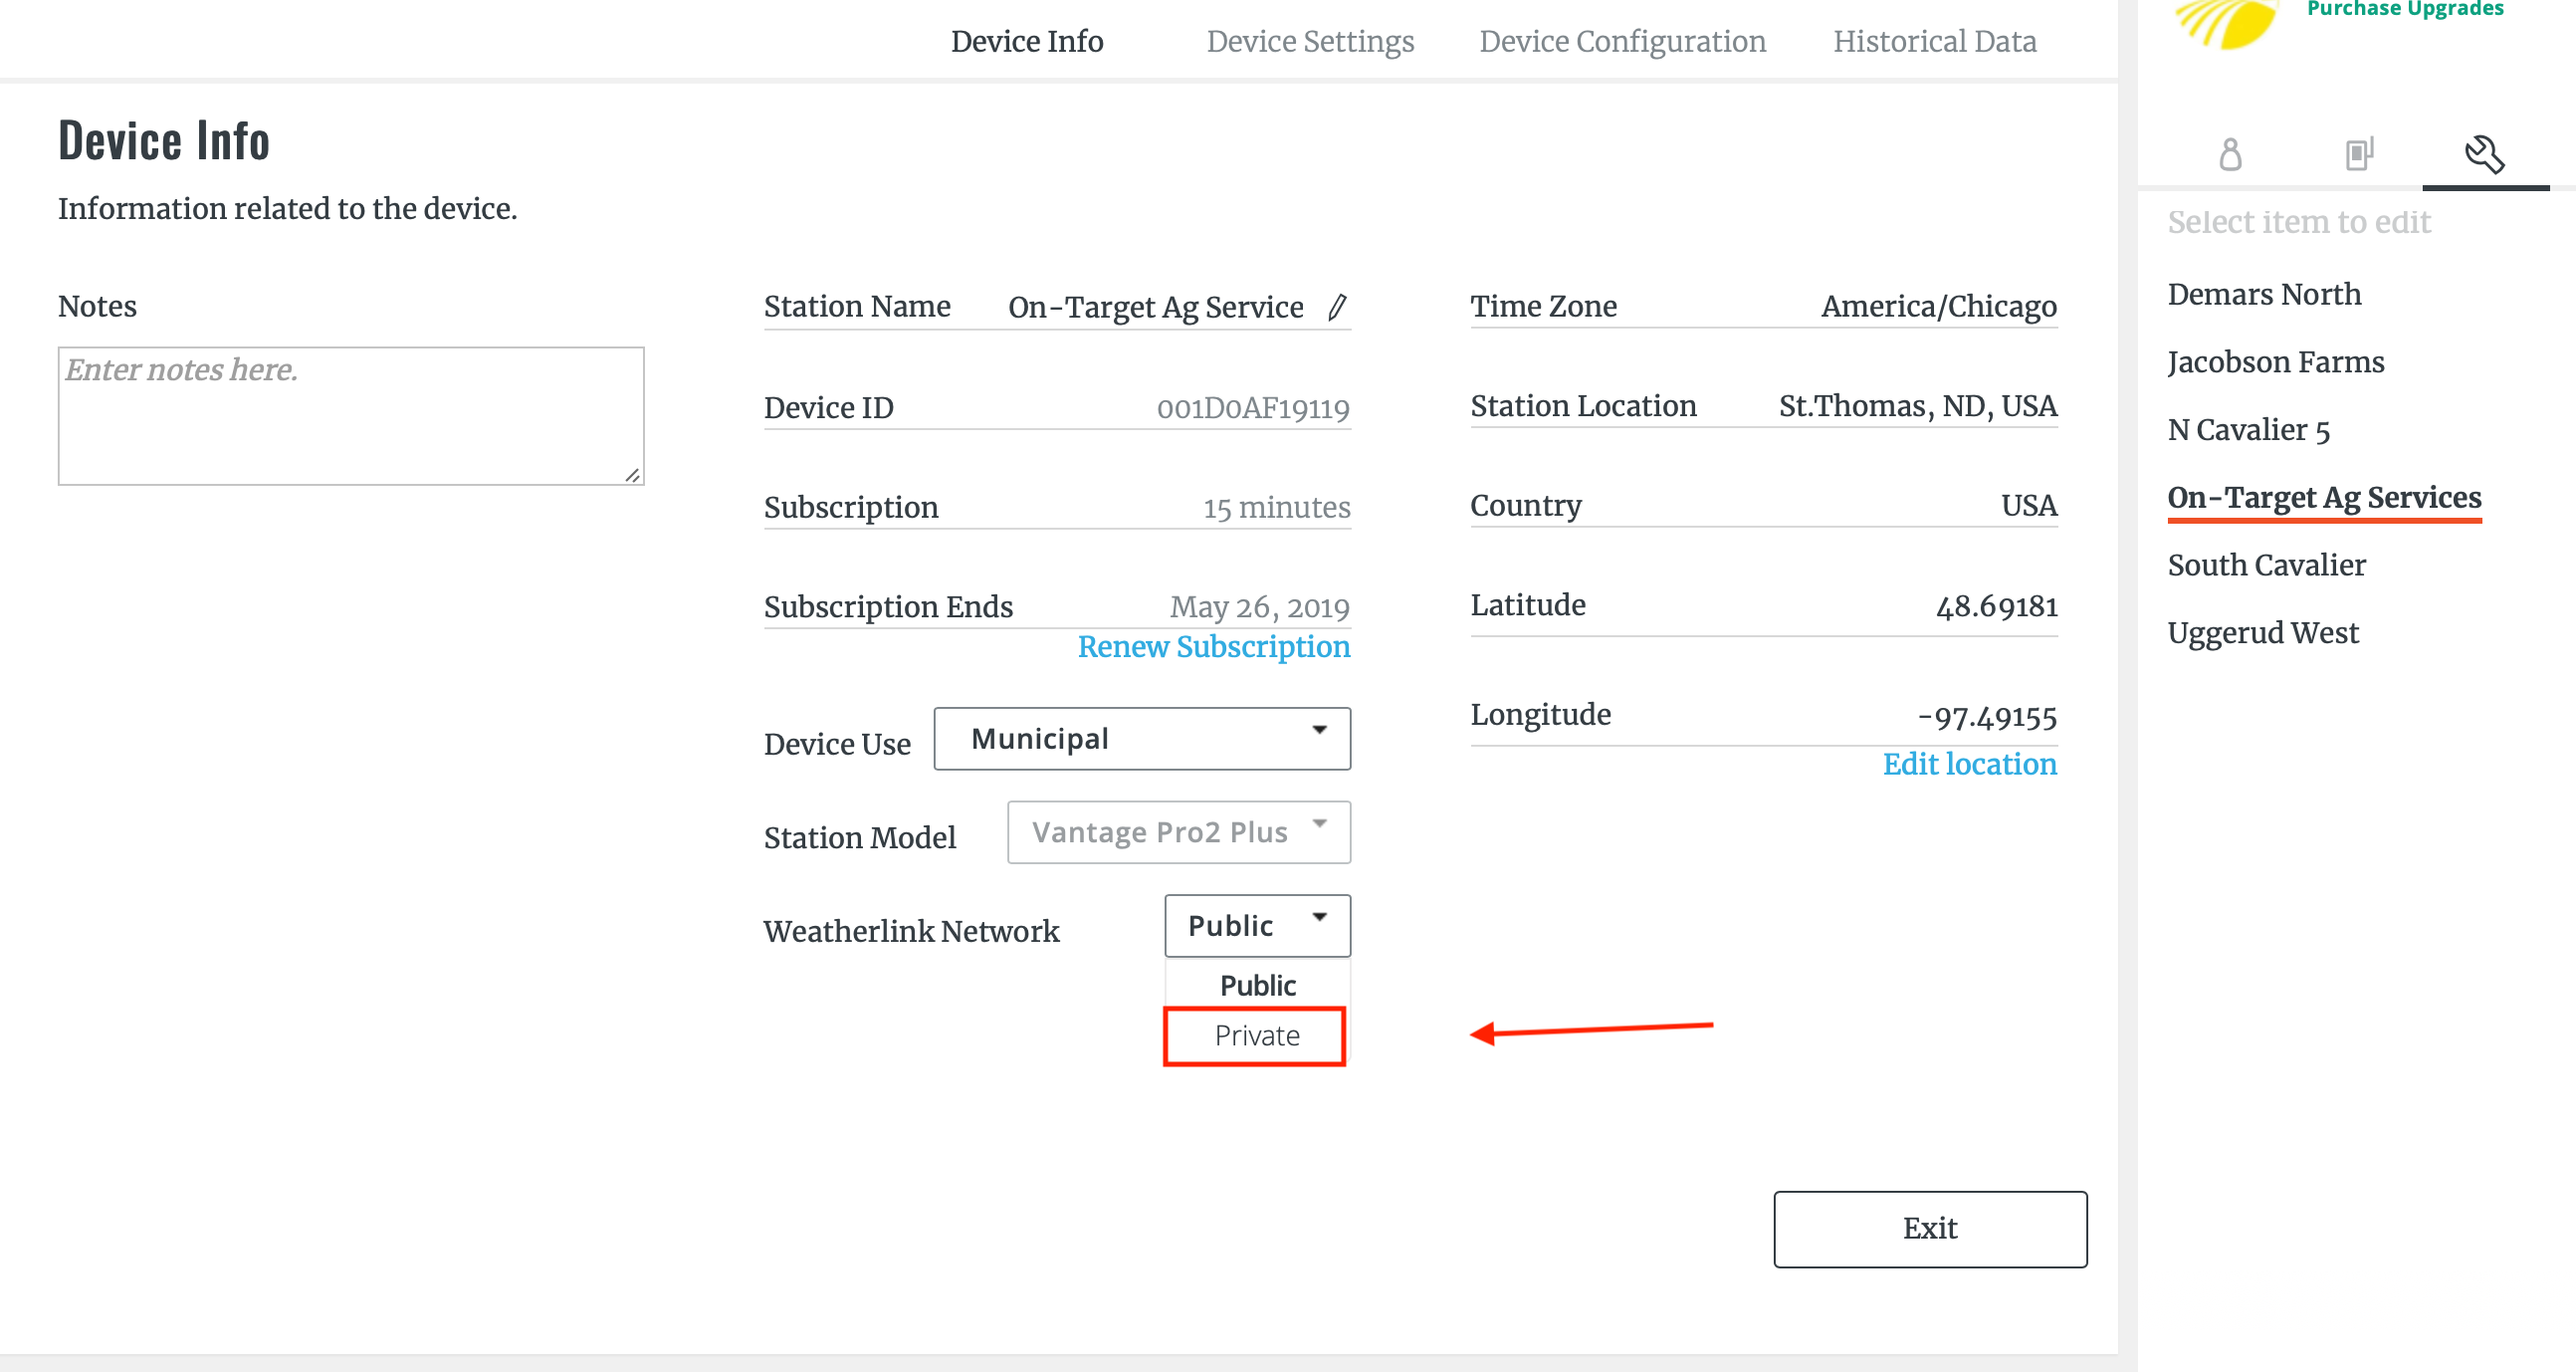The image size is (2576, 1372).
Task: Open the Purchase Upgrades link
Action: click(x=2405, y=9)
